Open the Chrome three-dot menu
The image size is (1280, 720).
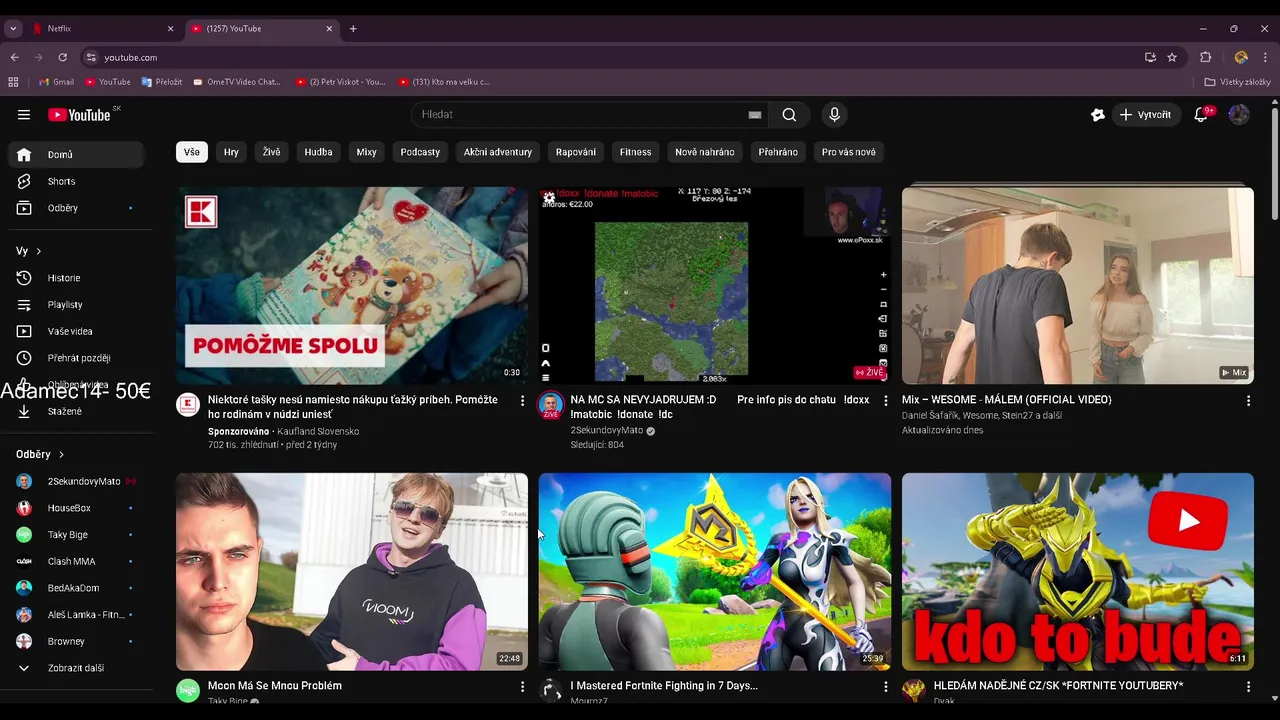pos(1266,58)
